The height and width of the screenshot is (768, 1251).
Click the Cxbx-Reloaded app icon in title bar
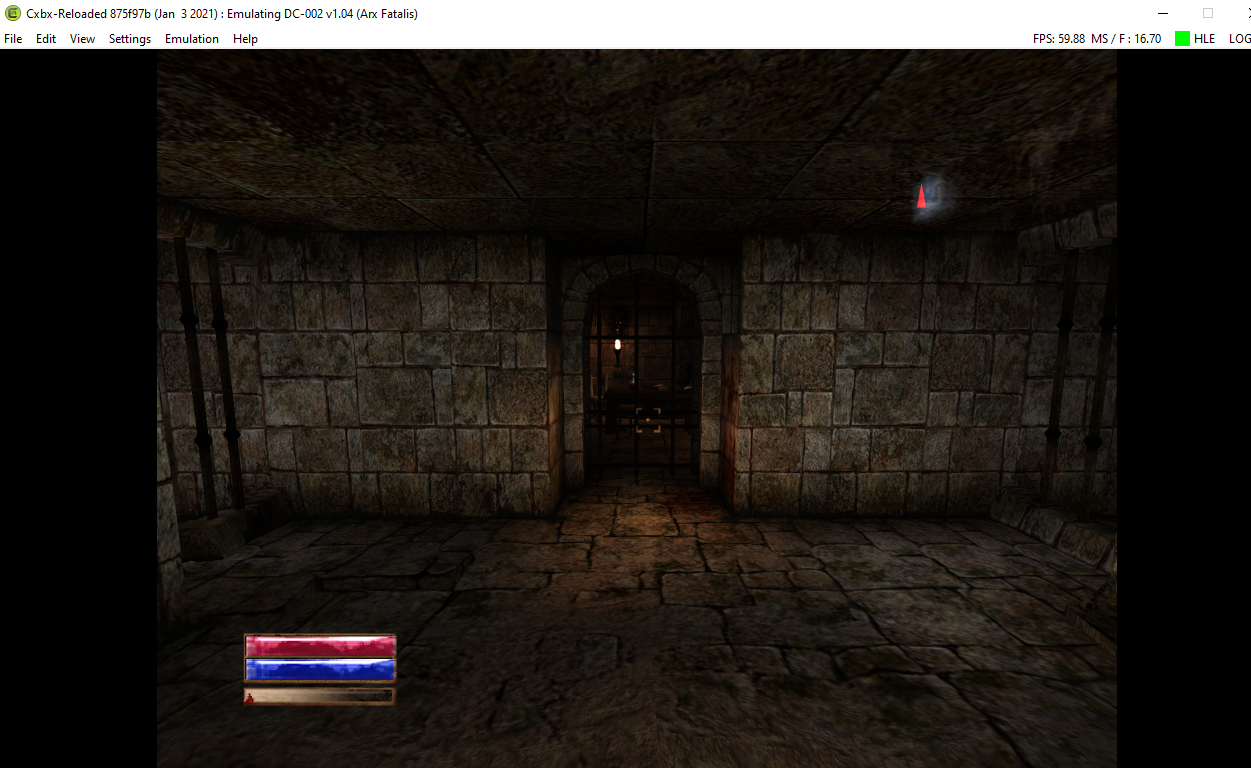coord(13,14)
